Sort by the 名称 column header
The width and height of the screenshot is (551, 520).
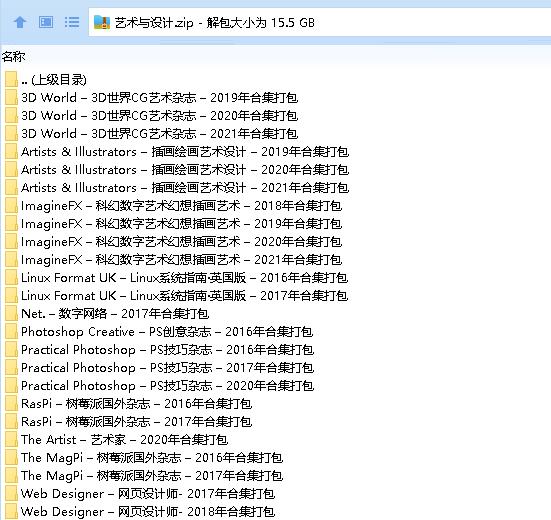13,56
